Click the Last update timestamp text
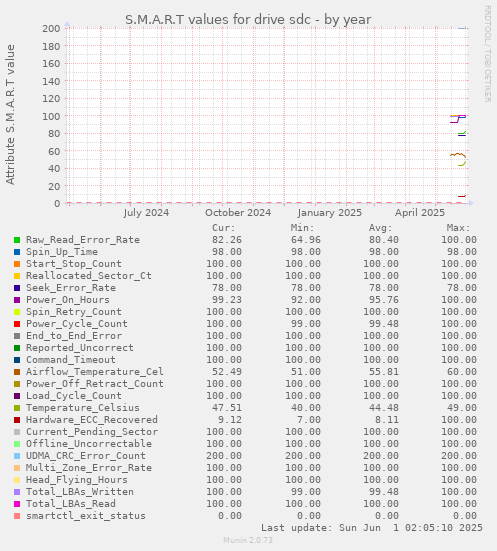The height and width of the screenshot is (551, 497). [372, 528]
